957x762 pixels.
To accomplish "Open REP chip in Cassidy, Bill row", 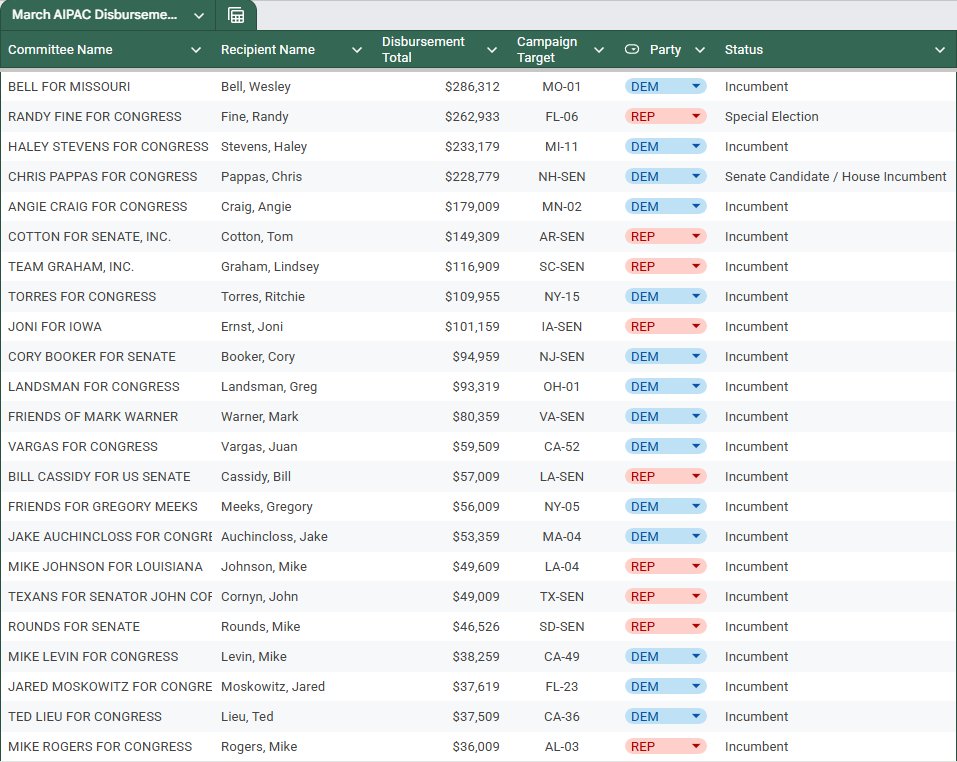I will pyautogui.click(x=665, y=476).
